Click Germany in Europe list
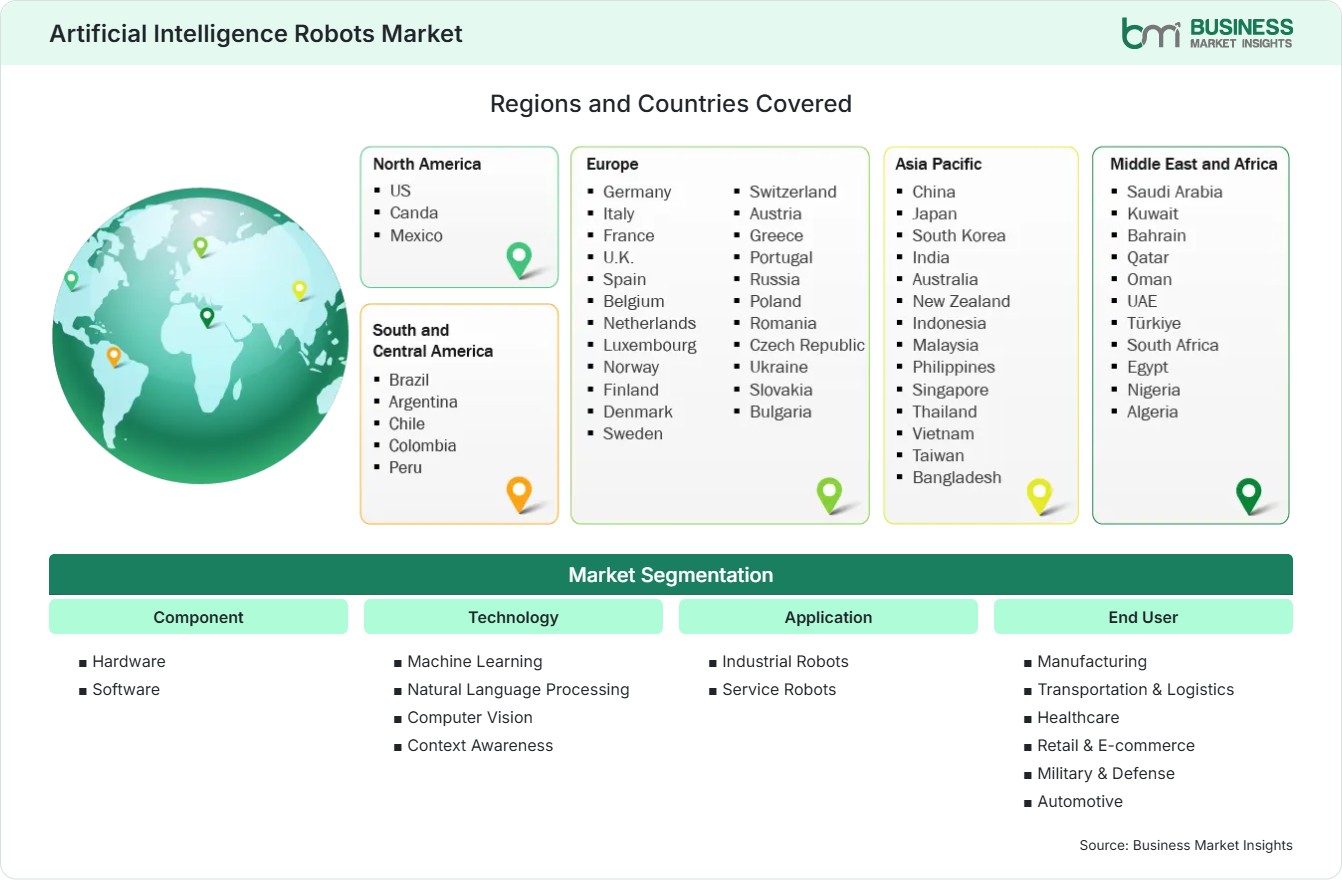The image size is (1342, 880). pos(637,191)
